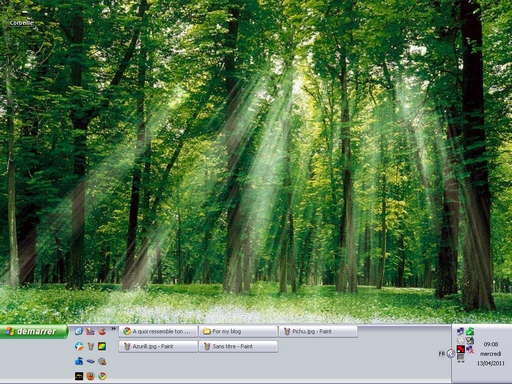
Task: Open the Corbeille desktop icon
Action: 21,23
